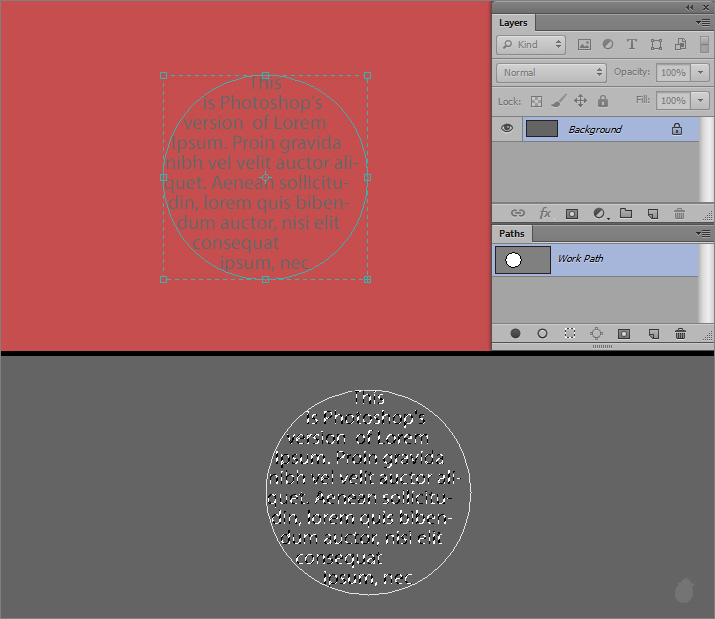
Task: Delete the current path with trash icon
Action: (680, 333)
